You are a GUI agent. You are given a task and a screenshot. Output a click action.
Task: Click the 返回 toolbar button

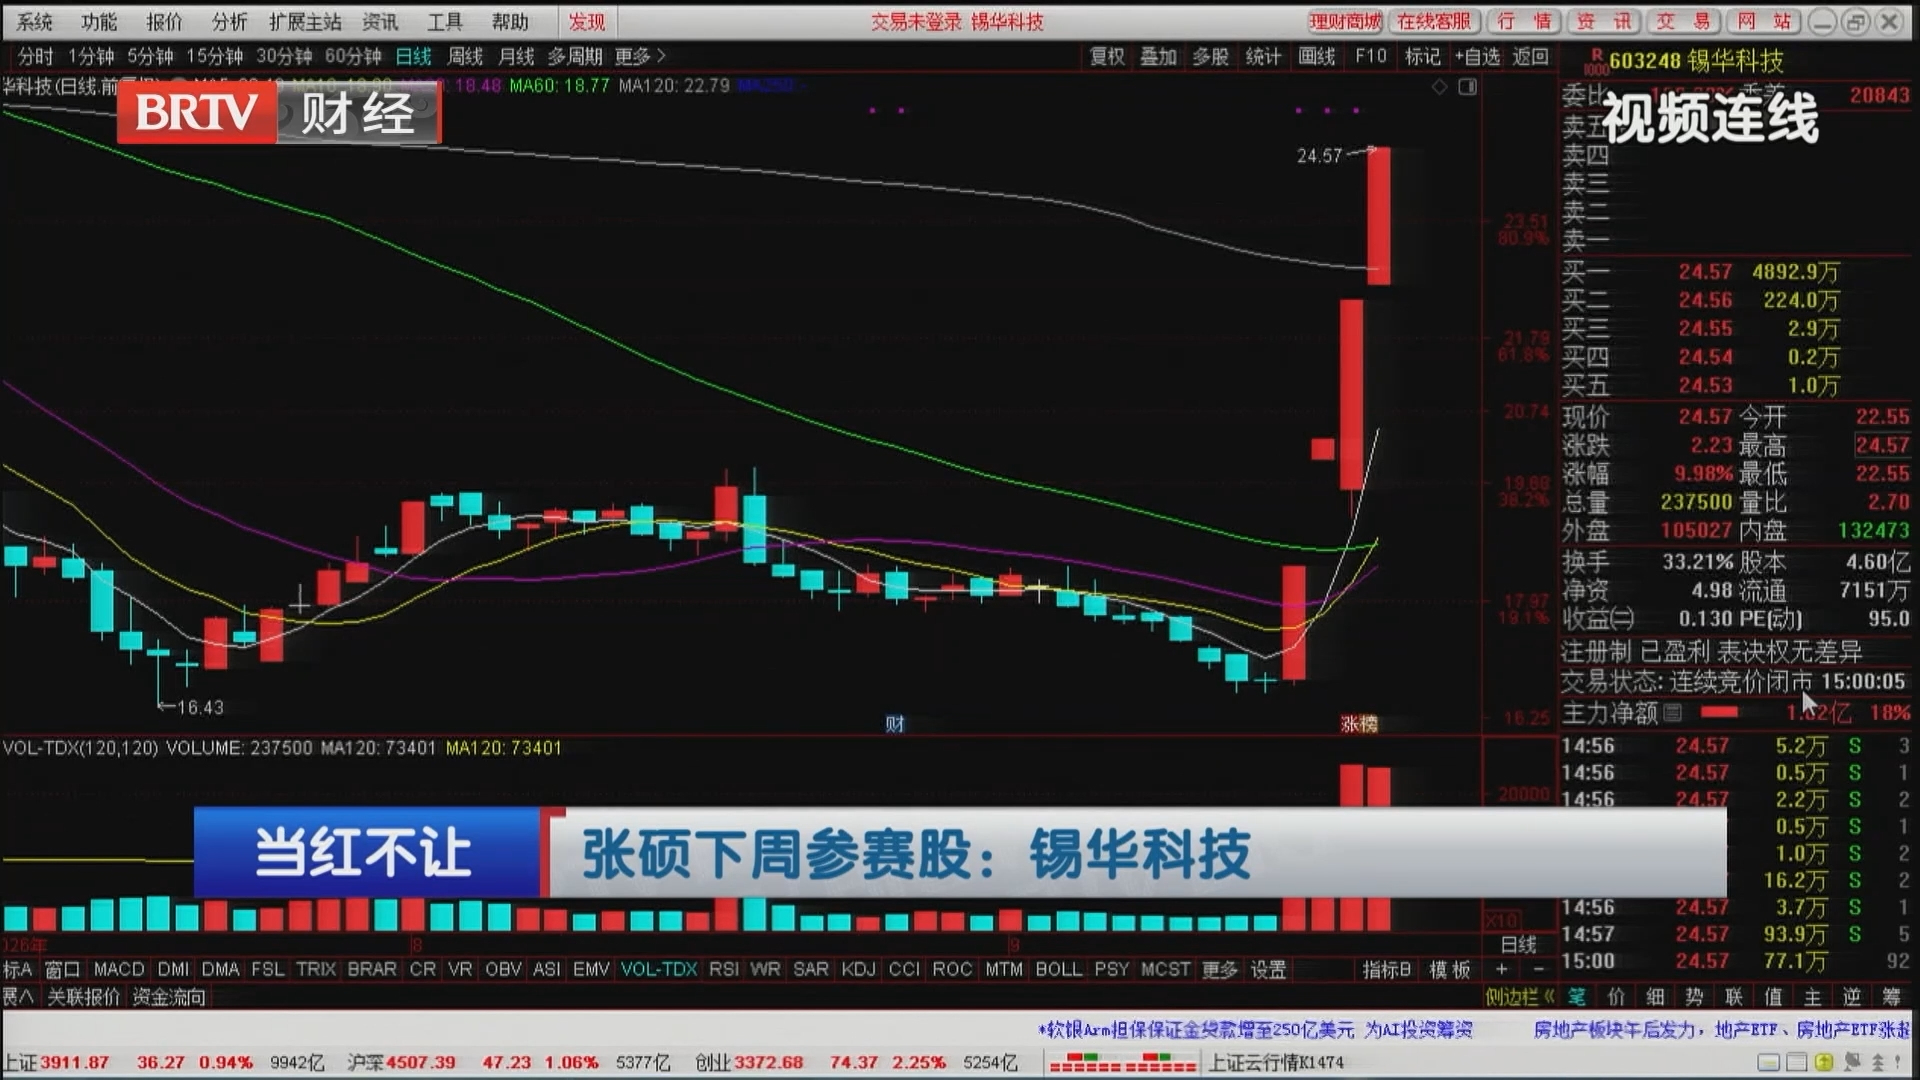[x=1531, y=57]
